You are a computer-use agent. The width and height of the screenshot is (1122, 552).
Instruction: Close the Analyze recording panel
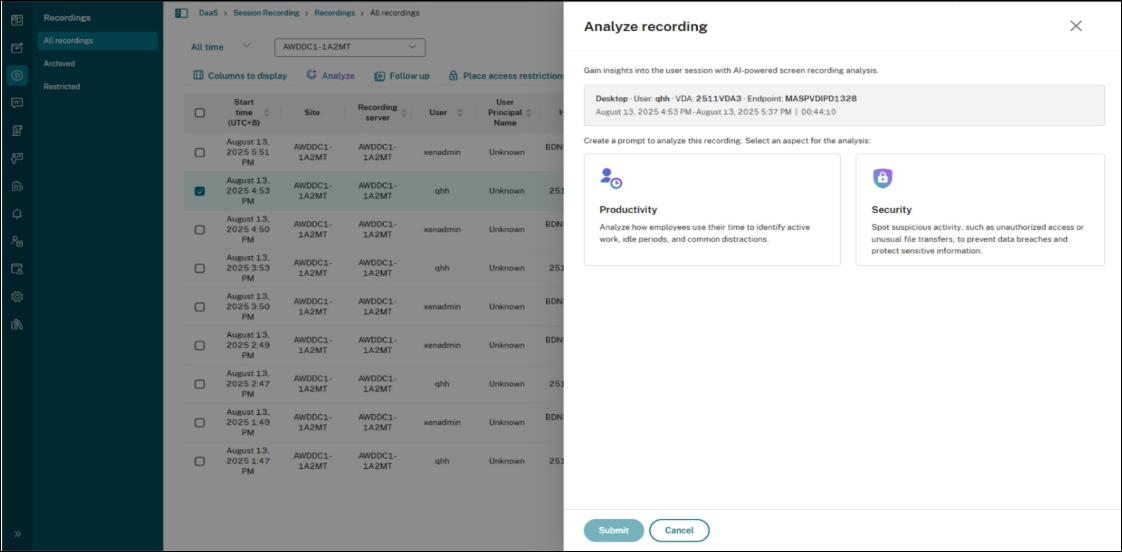1076,26
